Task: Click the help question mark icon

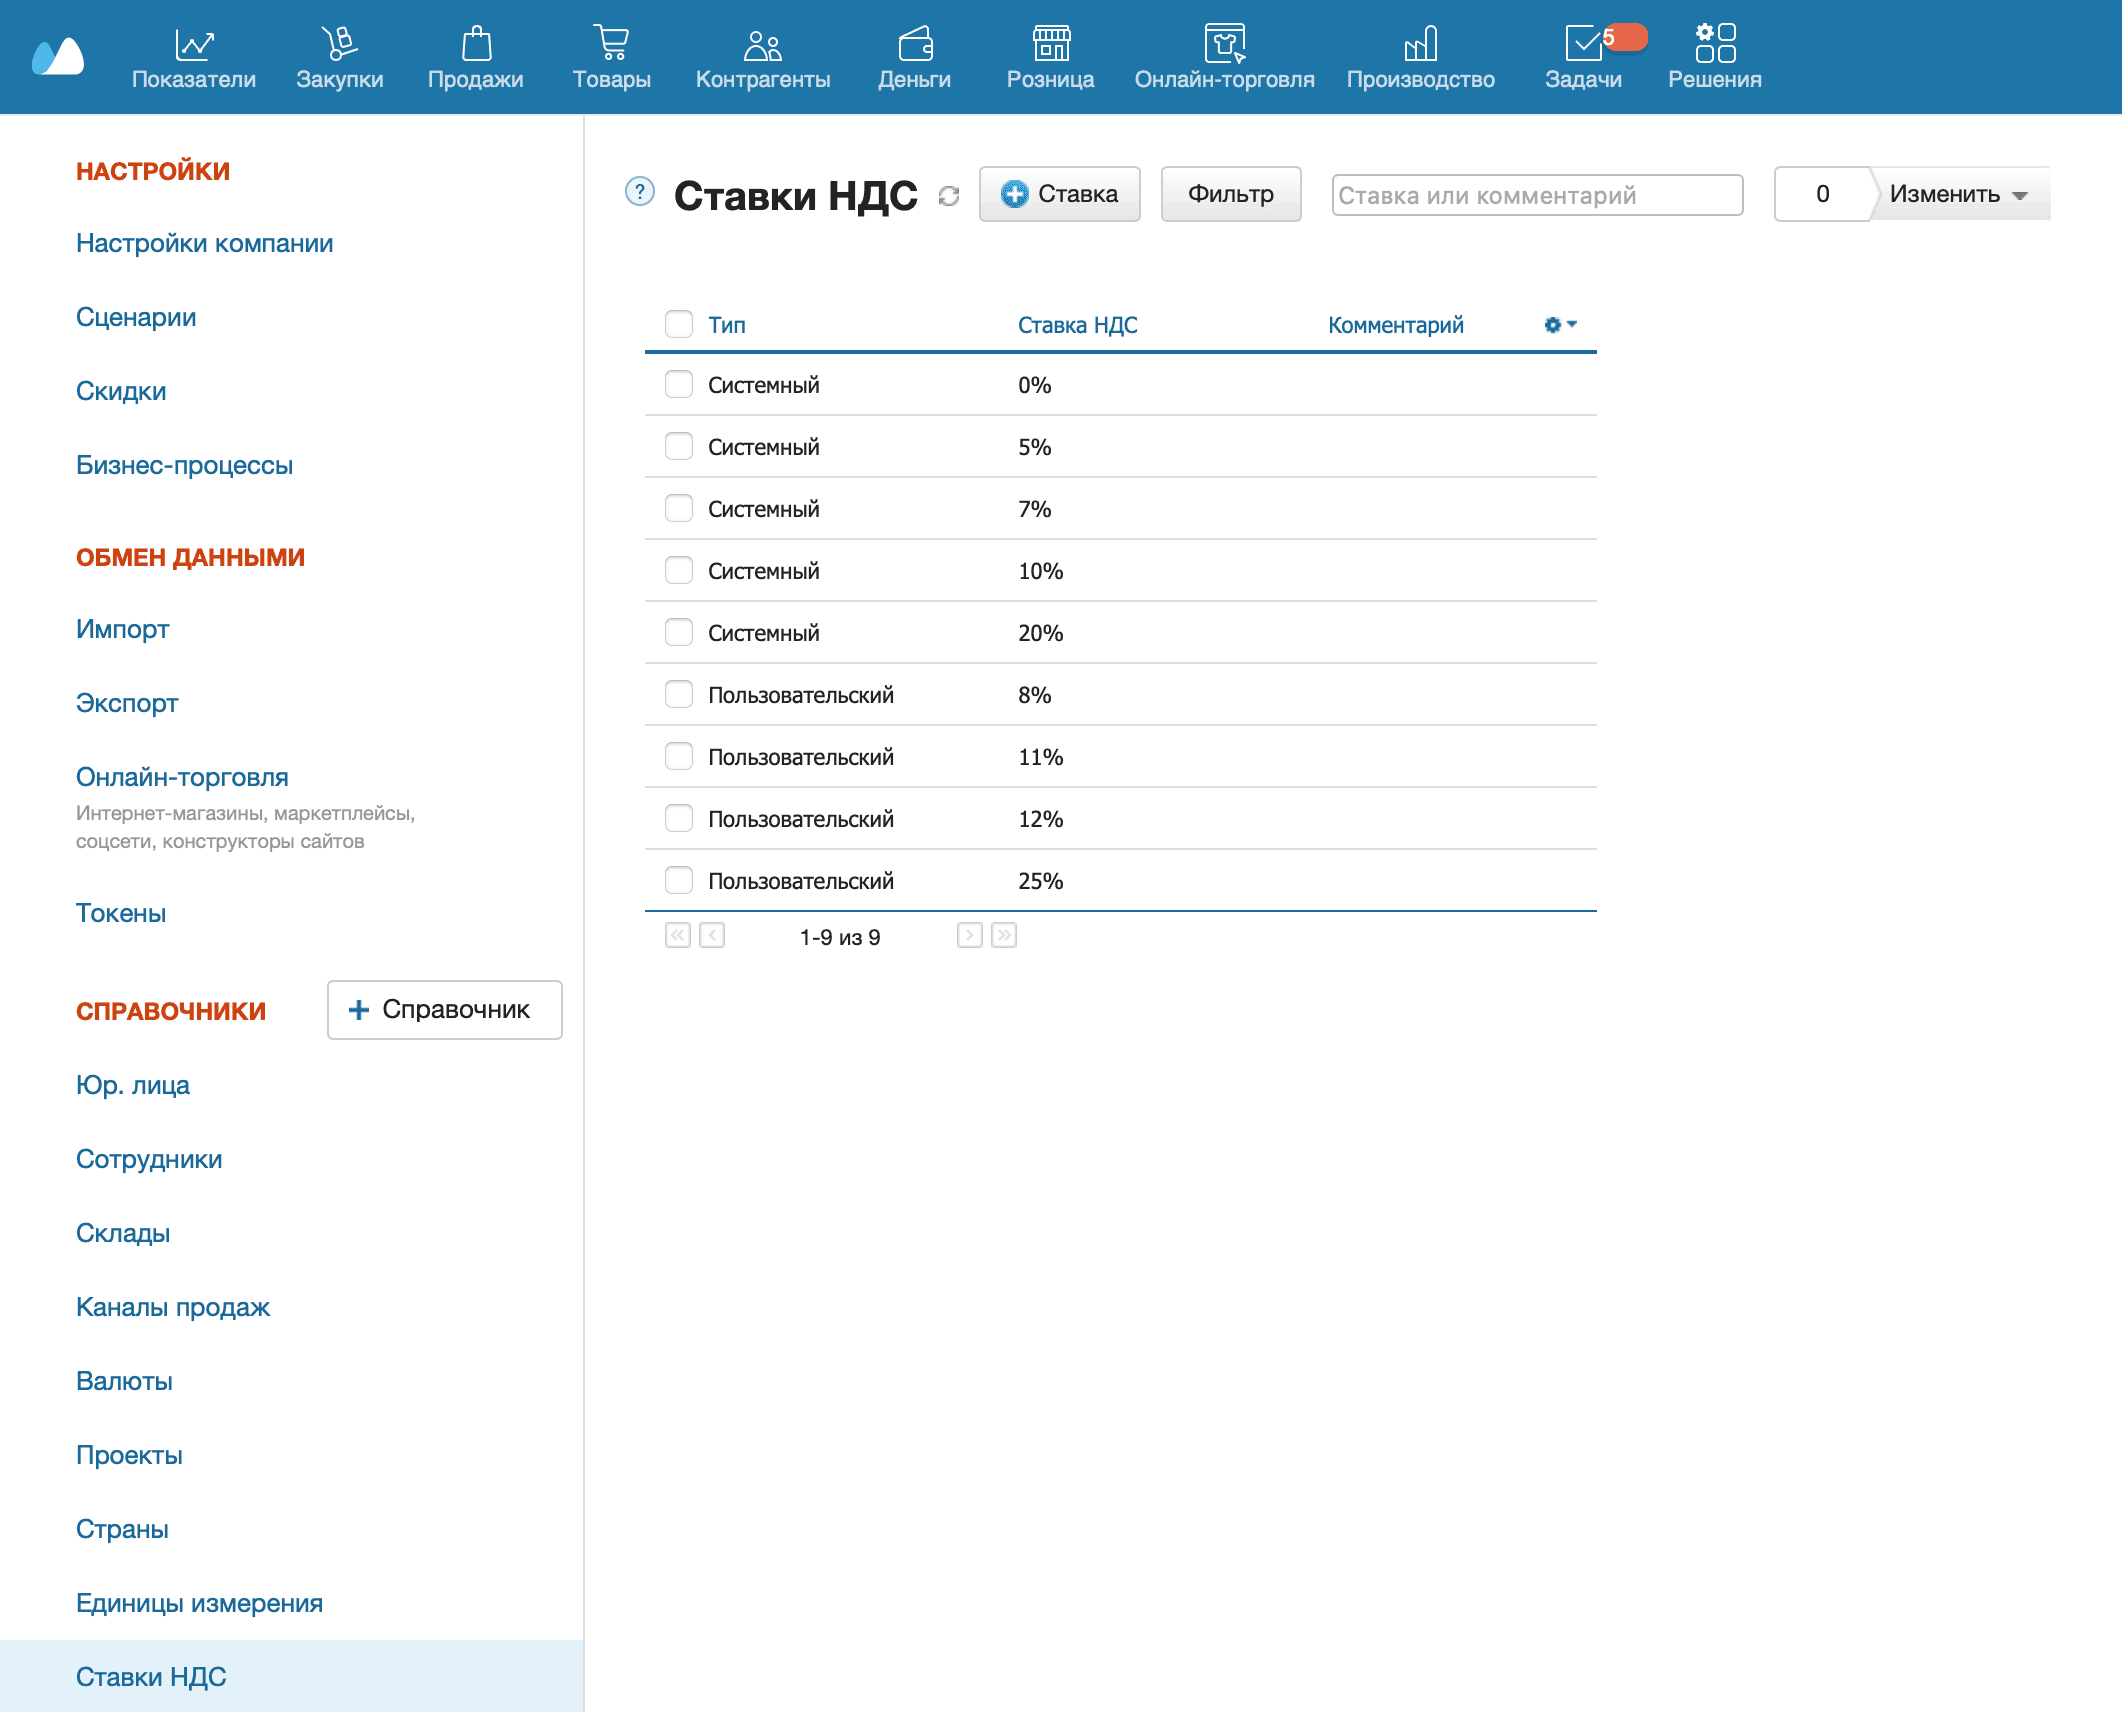Action: 639,192
